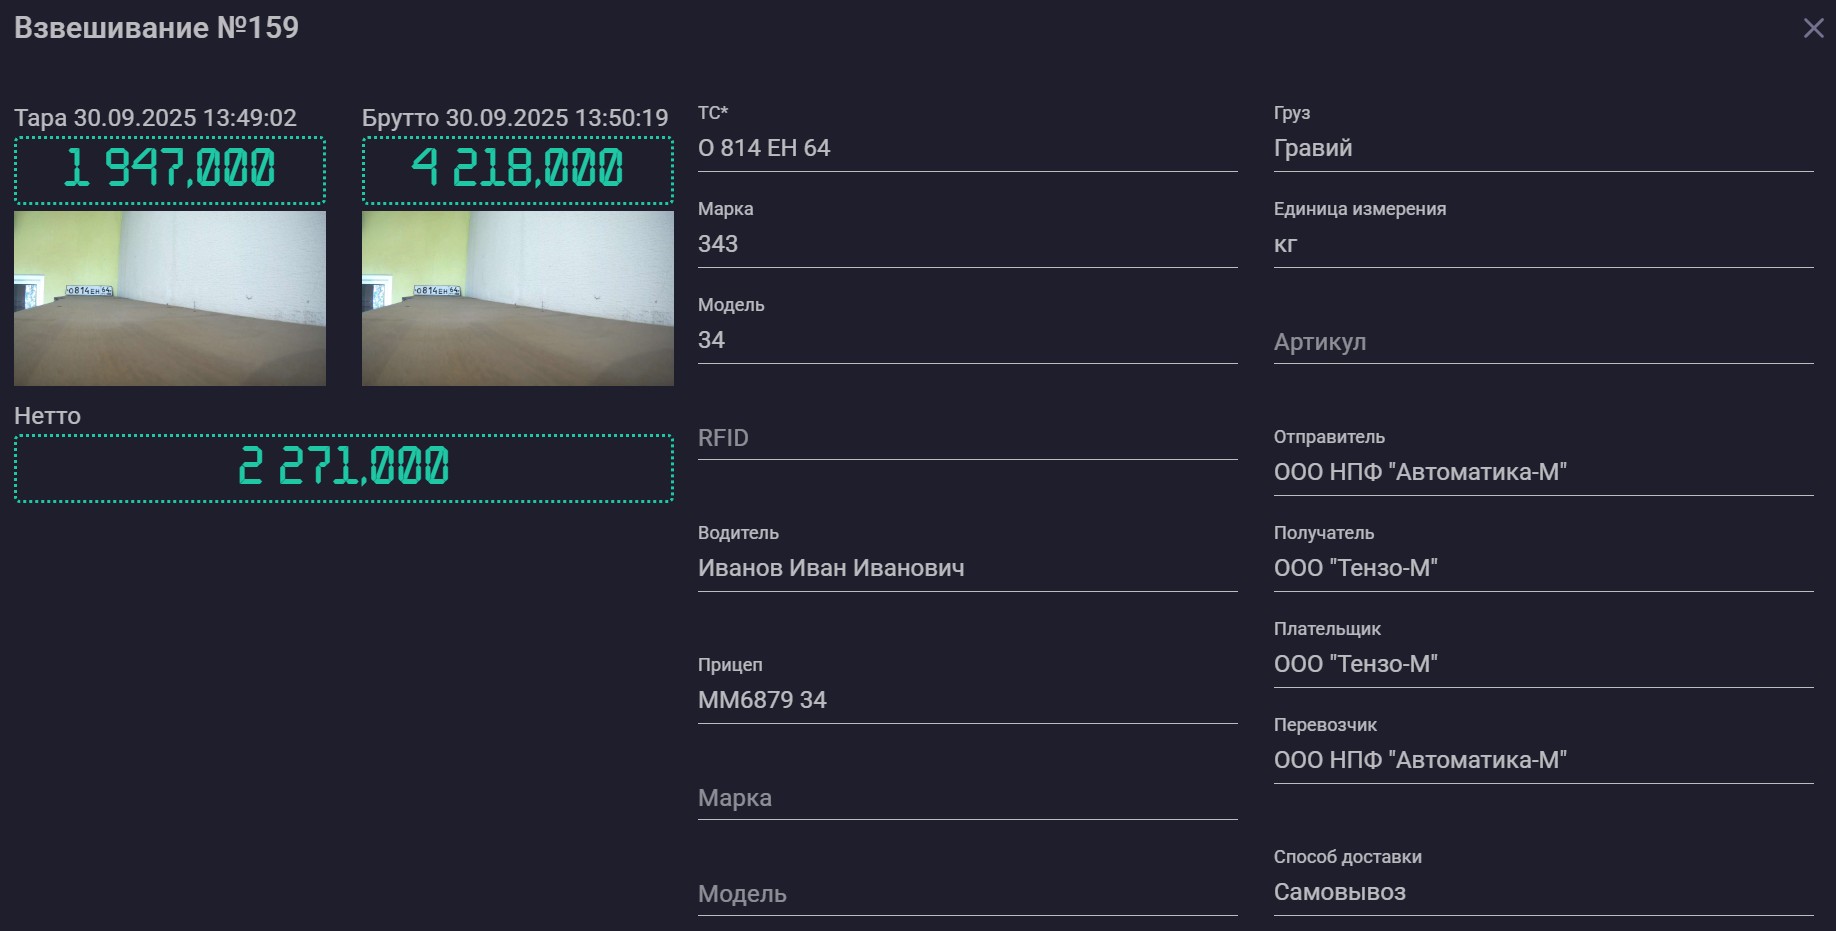Click the Тара weight display 1 947,000
The height and width of the screenshot is (931, 1836).
click(x=170, y=169)
